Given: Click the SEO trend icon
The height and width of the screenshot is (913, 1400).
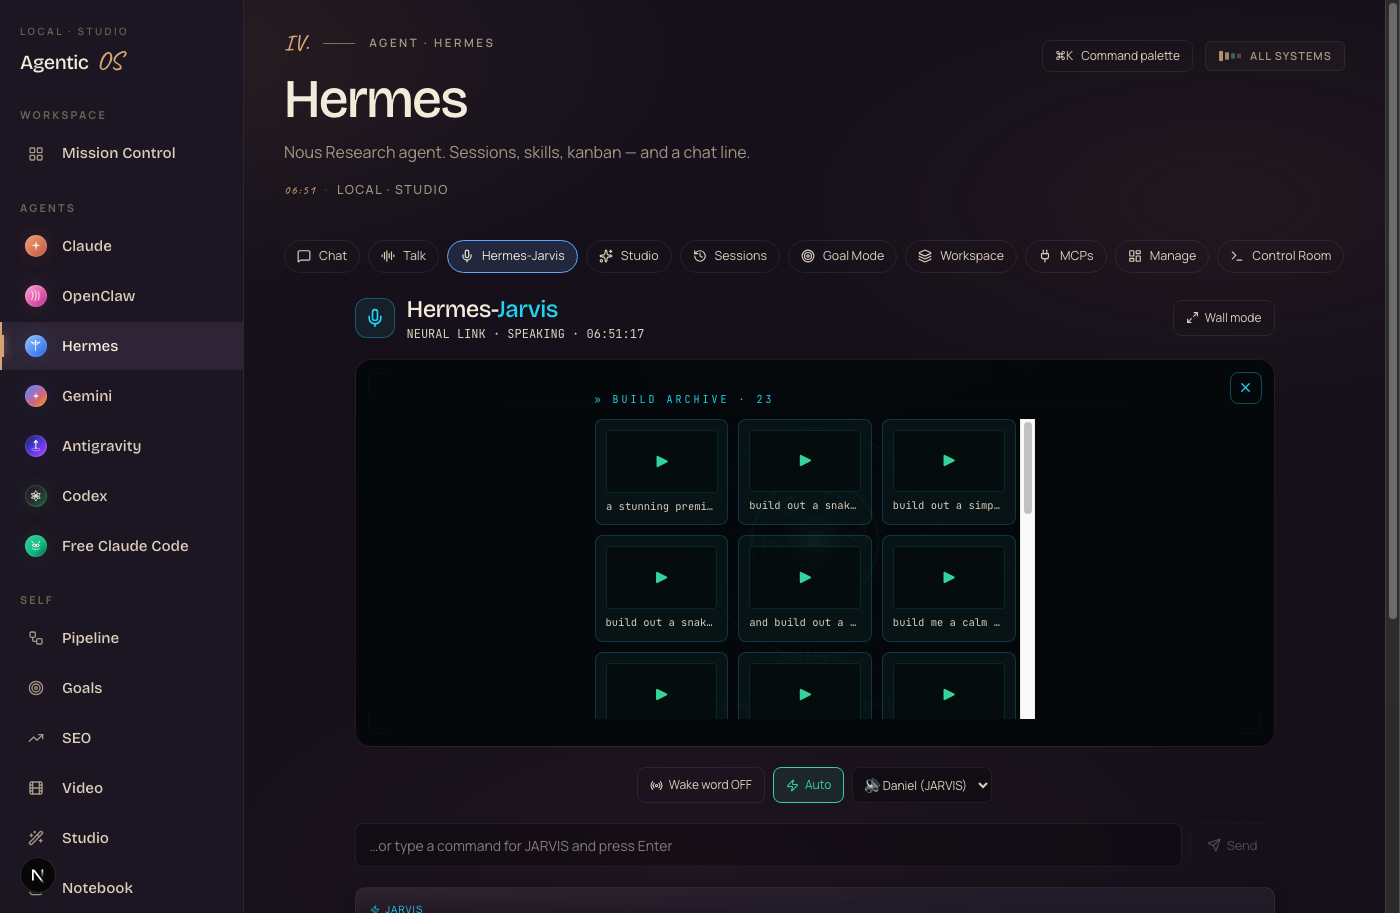Looking at the screenshot, I should coord(36,738).
